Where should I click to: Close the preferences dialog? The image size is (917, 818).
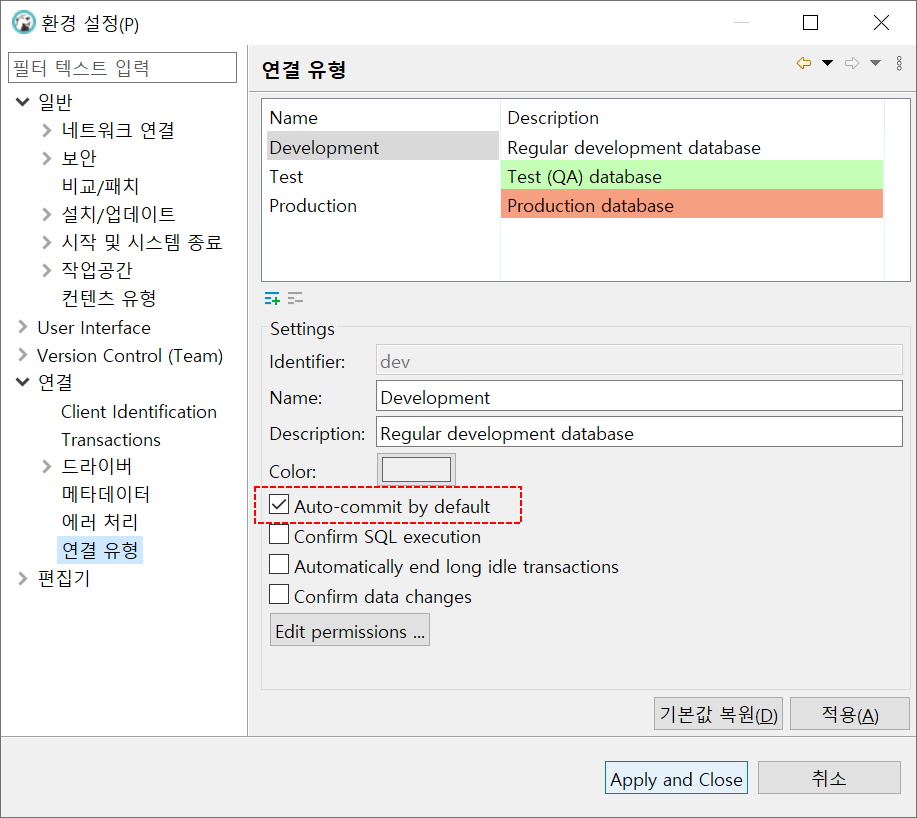pos(881,23)
